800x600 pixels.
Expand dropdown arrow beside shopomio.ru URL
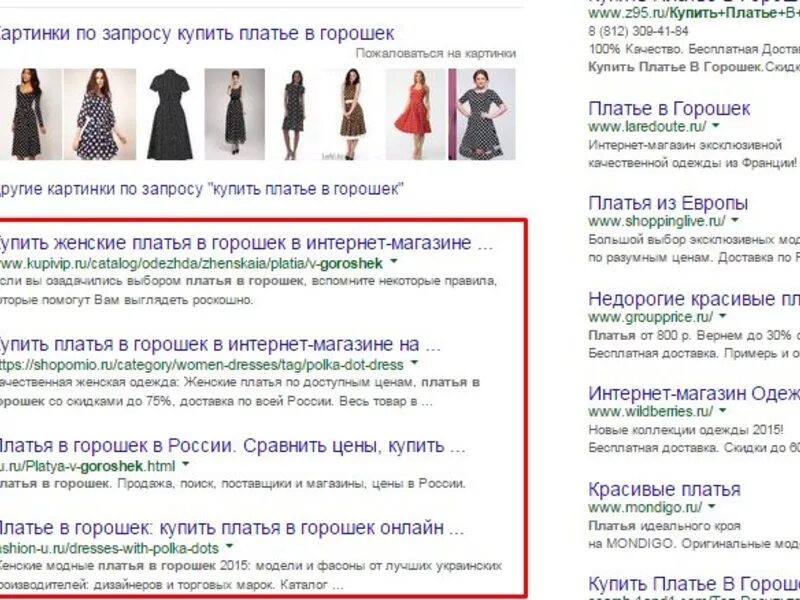pos(414,363)
